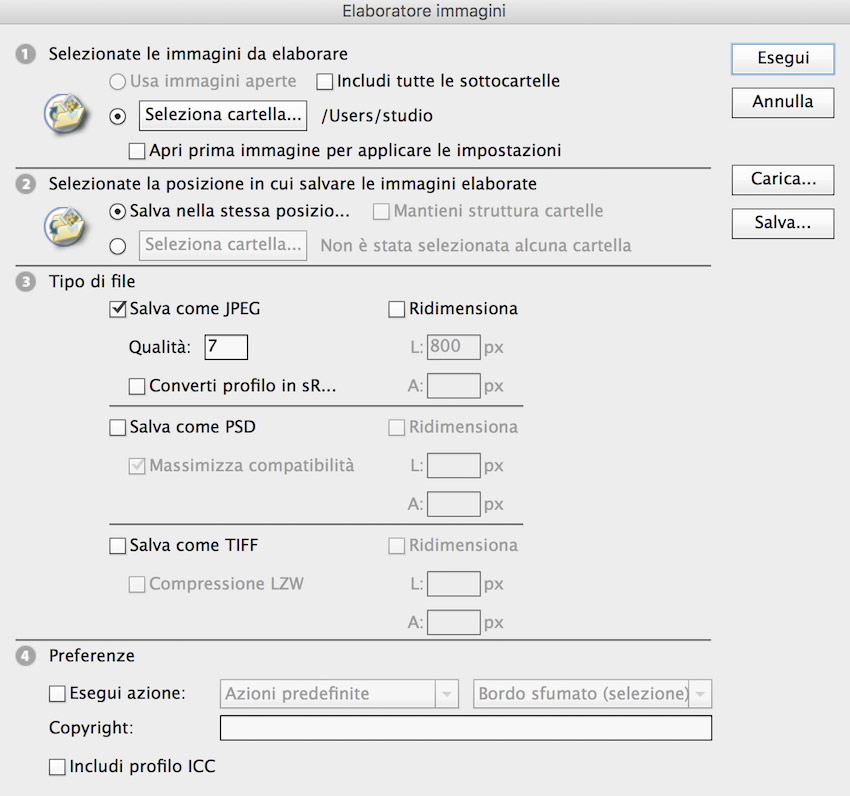
Task: Disable Salva come JPEG
Action: (117, 309)
